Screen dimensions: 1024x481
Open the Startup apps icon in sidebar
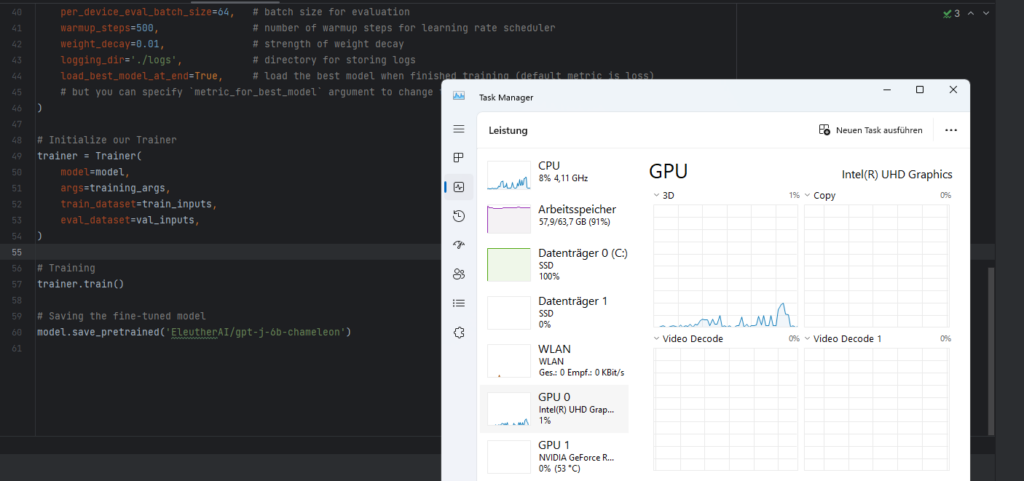pyautogui.click(x=459, y=245)
